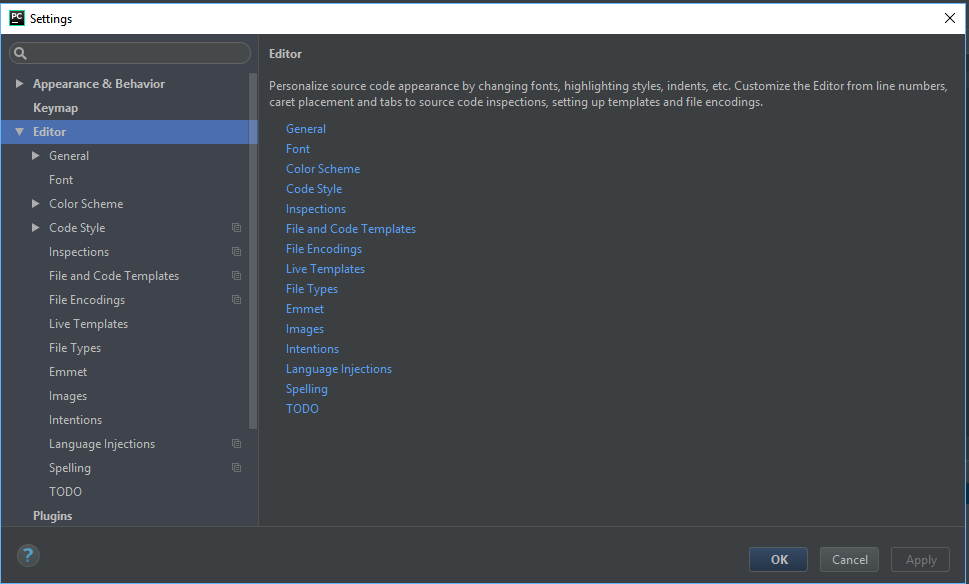The width and height of the screenshot is (969, 584).
Task: Click the help question mark icon
Action: pos(27,555)
